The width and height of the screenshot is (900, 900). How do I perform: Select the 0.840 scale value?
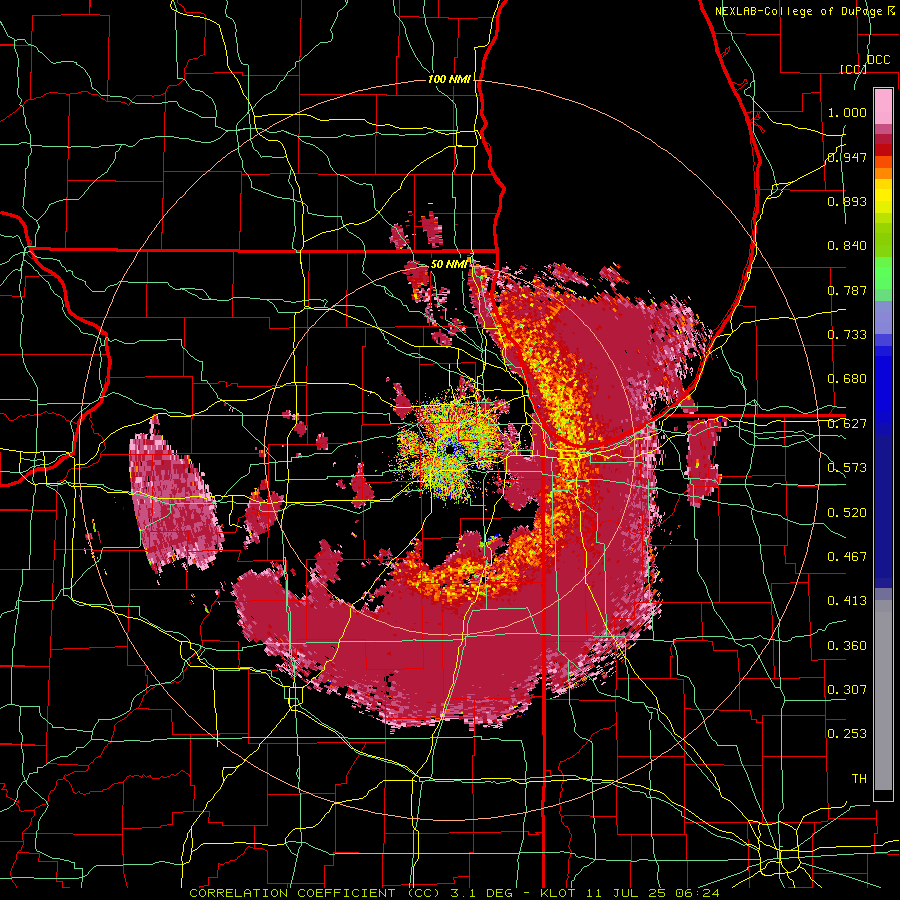click(847, 246)
